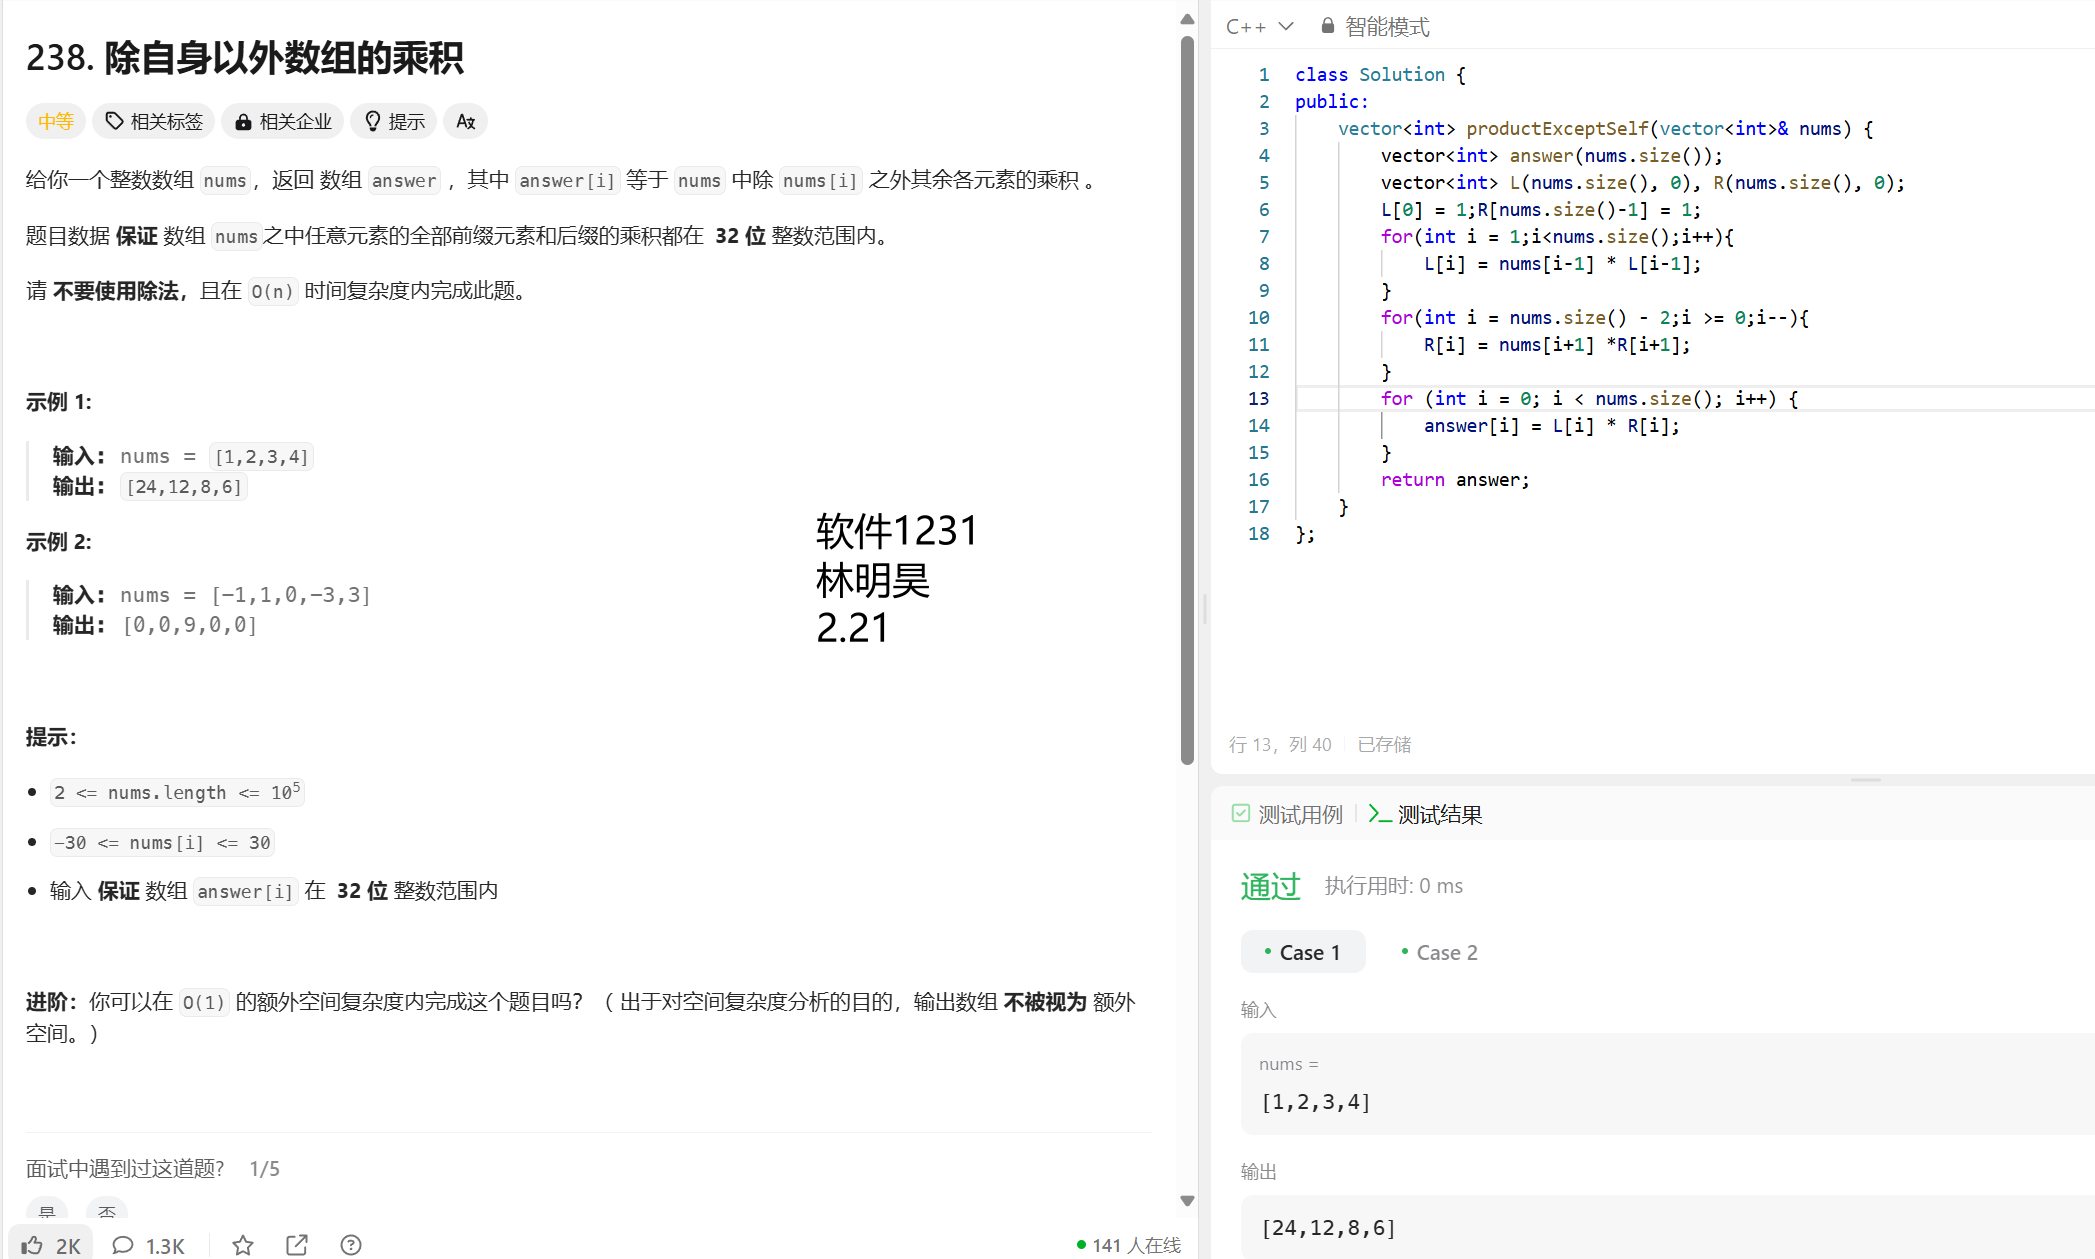The image size is (2095, 1259).
Task: Click the 中等 difficulty badge
Action: tap(56, 121)
